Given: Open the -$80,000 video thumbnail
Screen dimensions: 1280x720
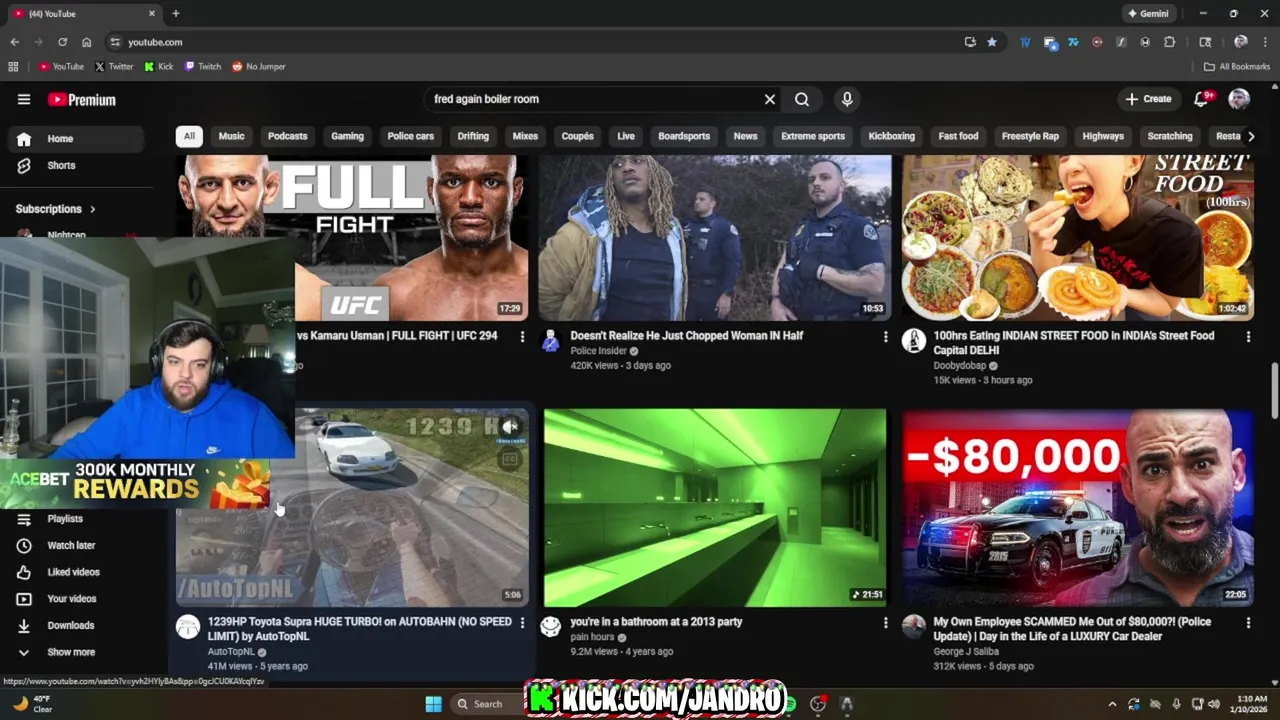Looking at the screenshot, I should coord(1078,508).
